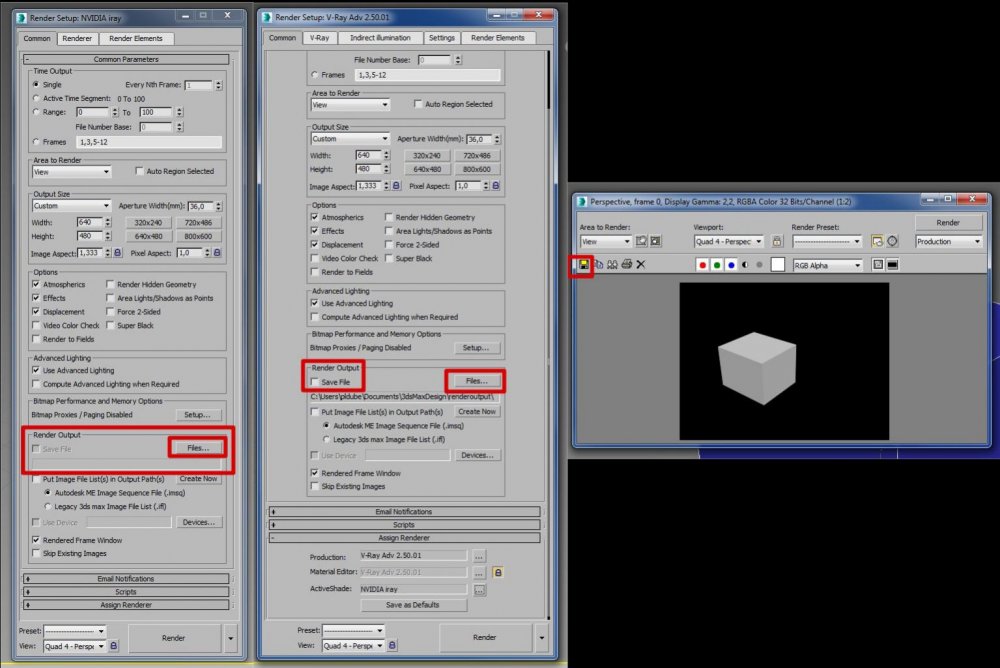Expand Email Notifications rollout in V-Ray window
1000x668 pixels.
(404, 512)
